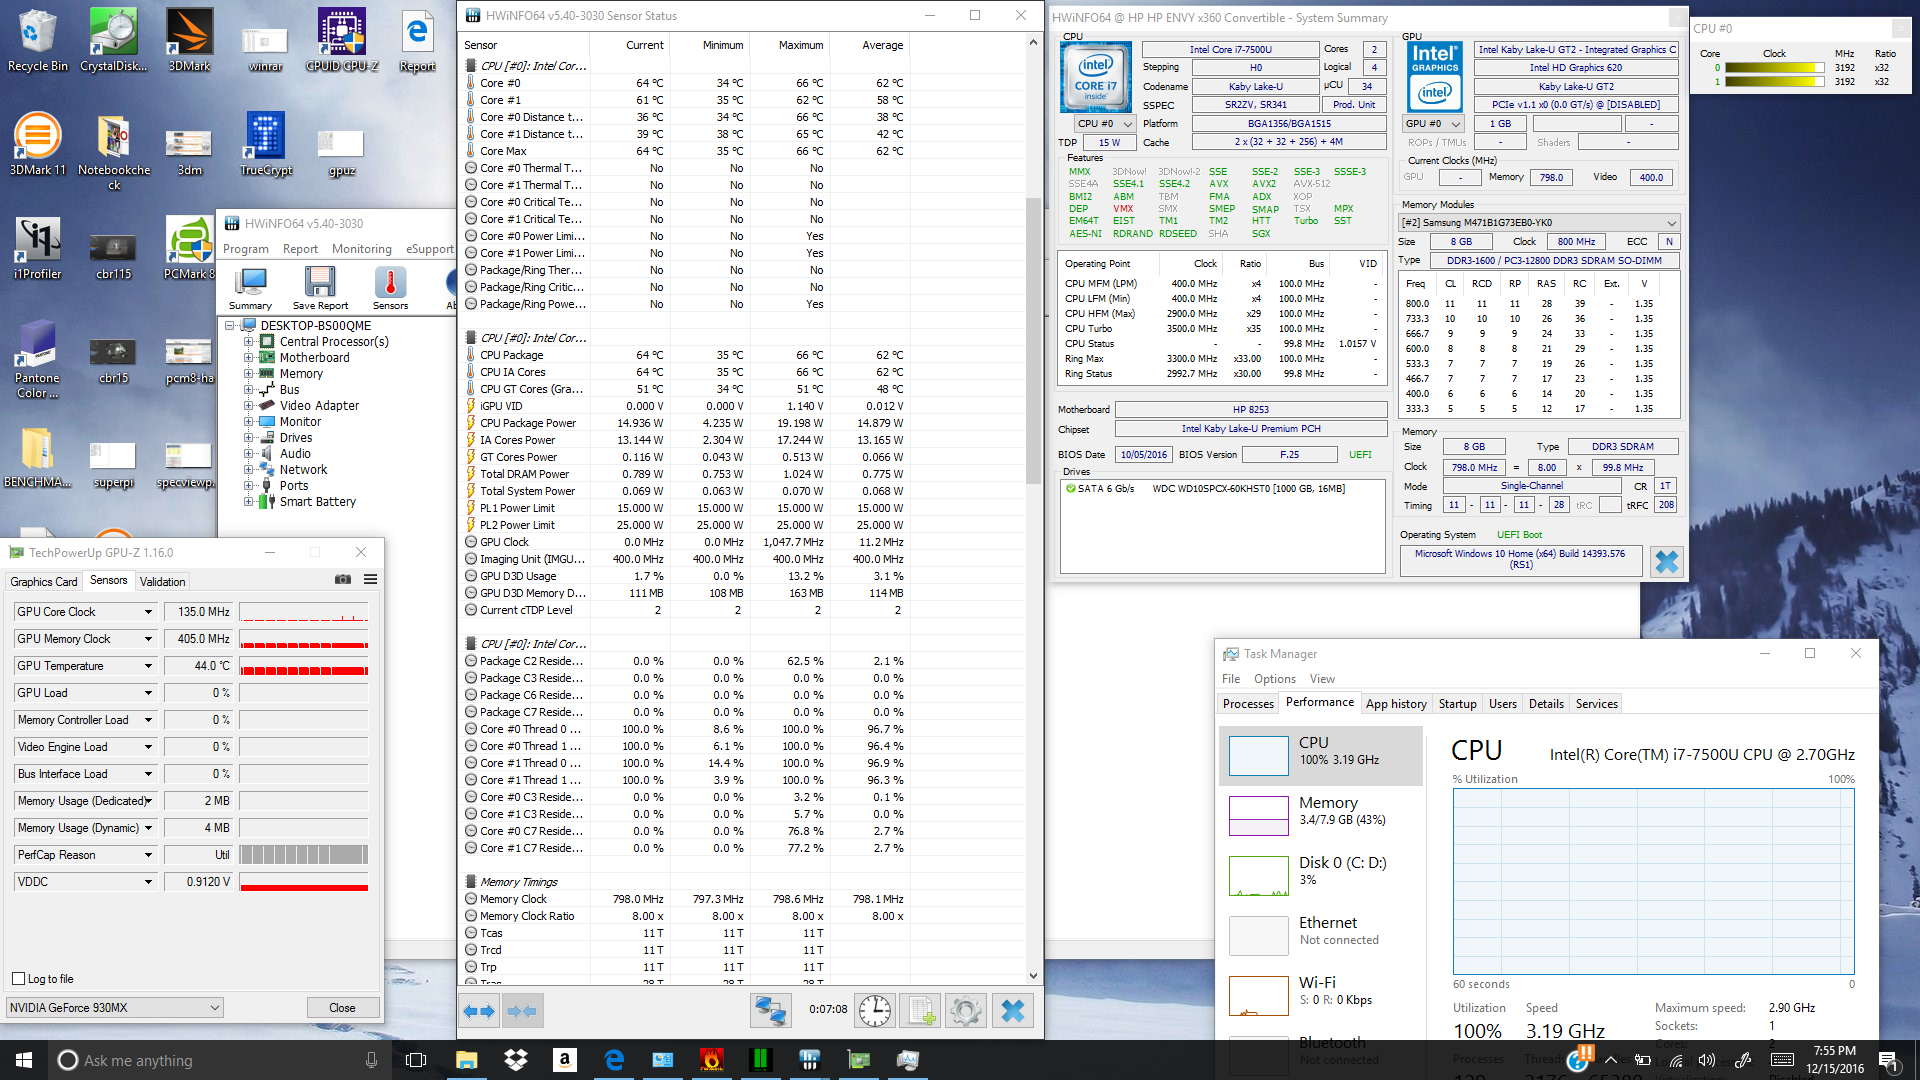
Task: Open the GPU Temperature sensor dropdown
Action: coord(148,666)
